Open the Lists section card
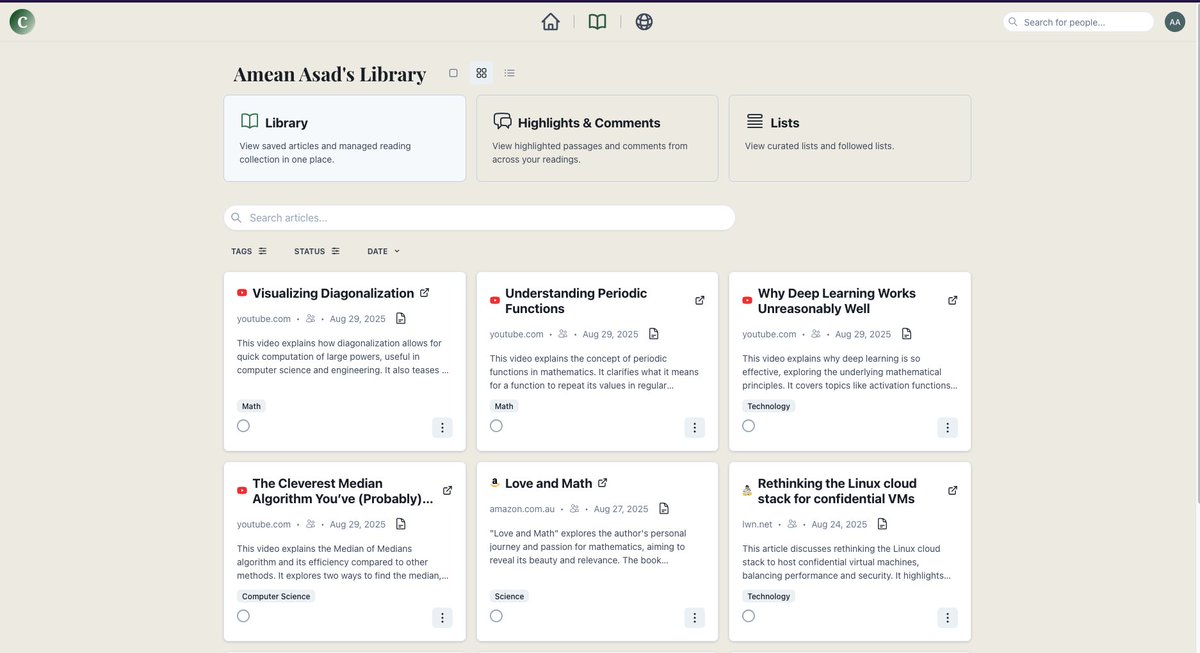Image resolution: width=1200 pixels, height=653 pixels. point(850,138)
